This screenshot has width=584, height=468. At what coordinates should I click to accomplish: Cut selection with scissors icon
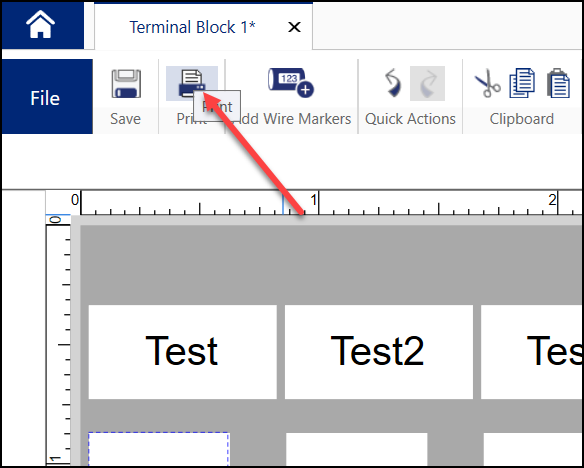[x=488, y=84]
